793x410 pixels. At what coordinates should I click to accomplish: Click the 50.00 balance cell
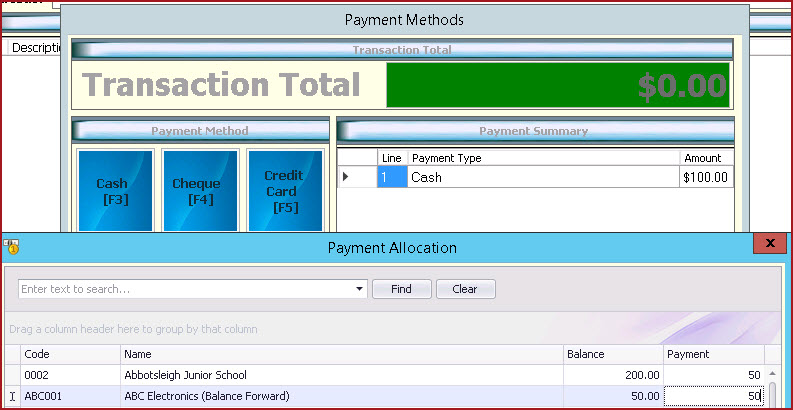(613, 396)
